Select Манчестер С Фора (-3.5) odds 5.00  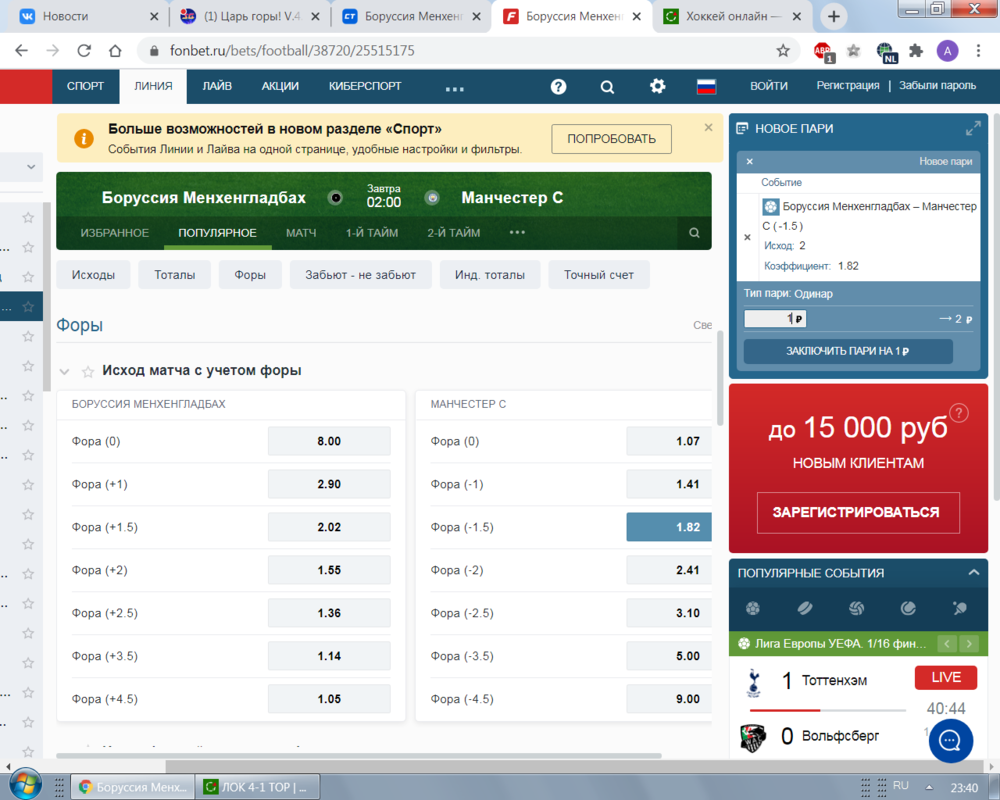click(x=668, y=656)
